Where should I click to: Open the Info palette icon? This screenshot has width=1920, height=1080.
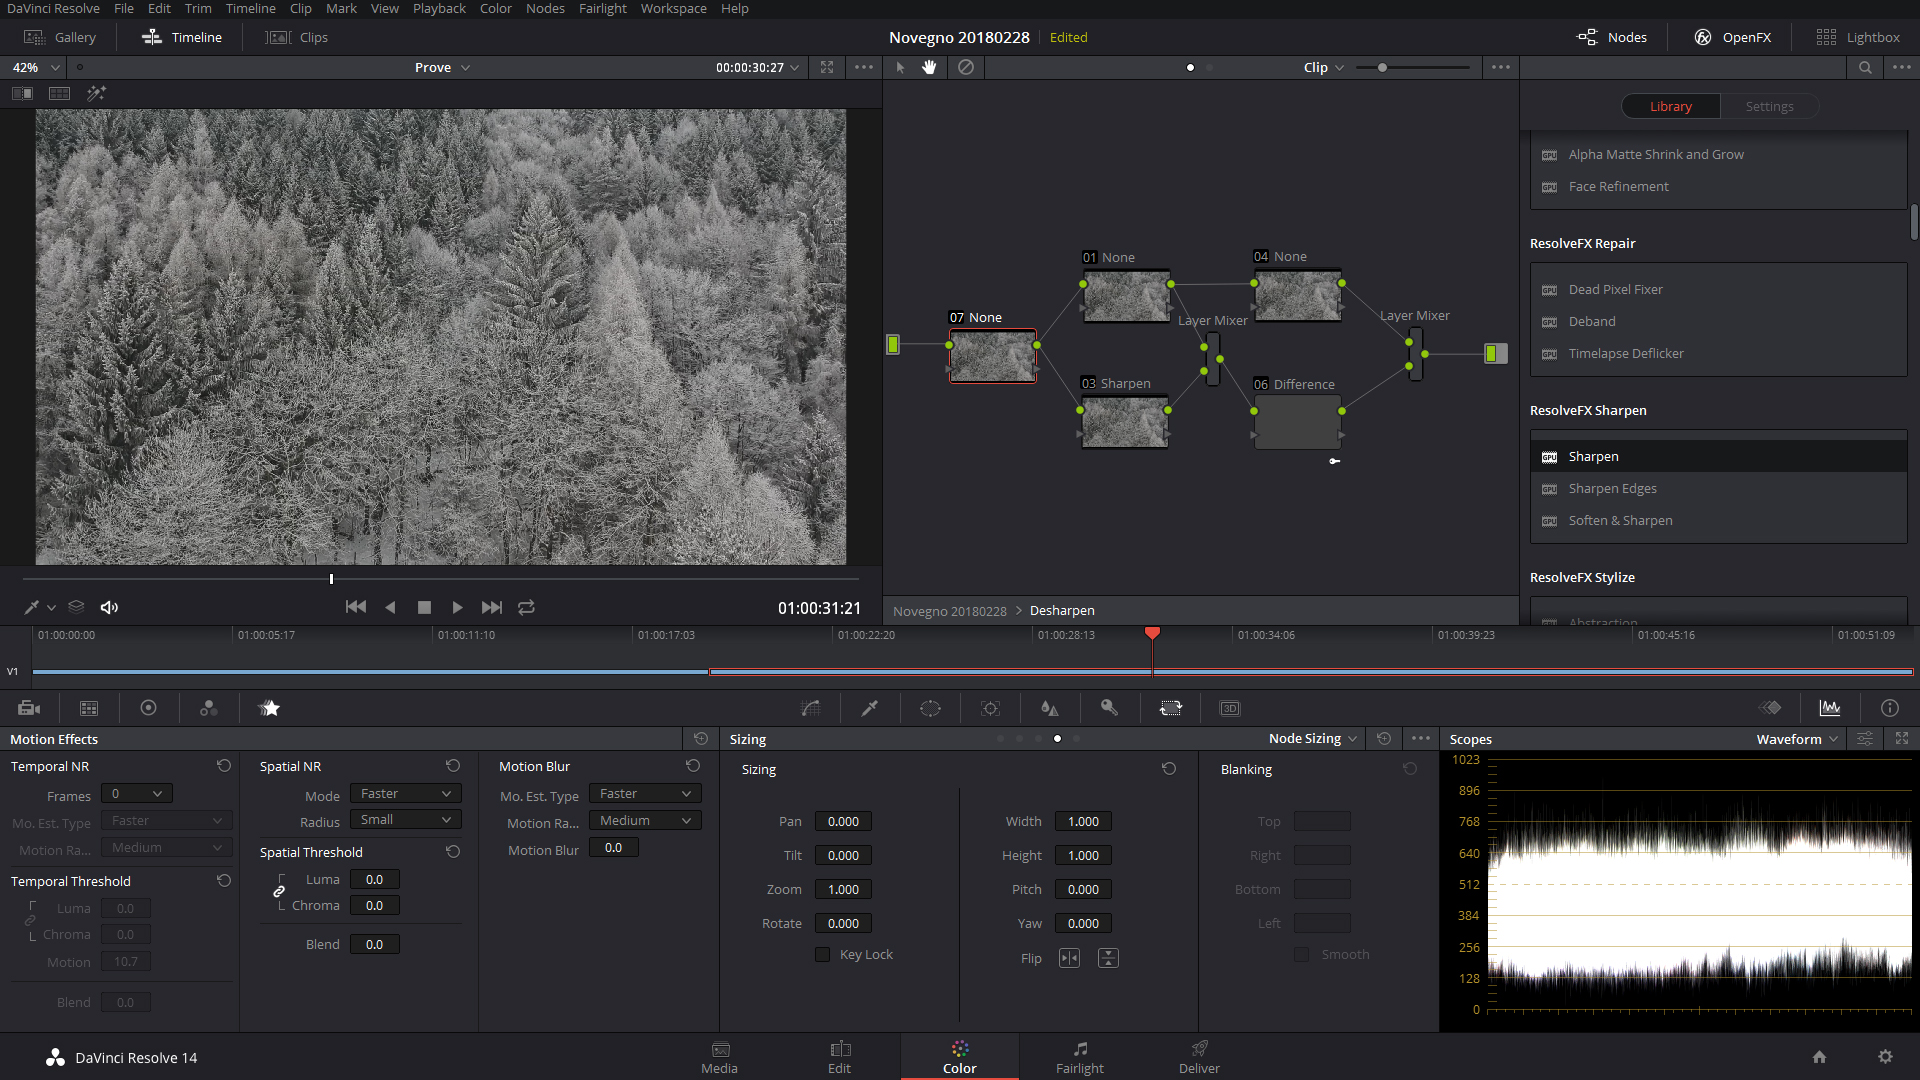(x=1890, y=708)
